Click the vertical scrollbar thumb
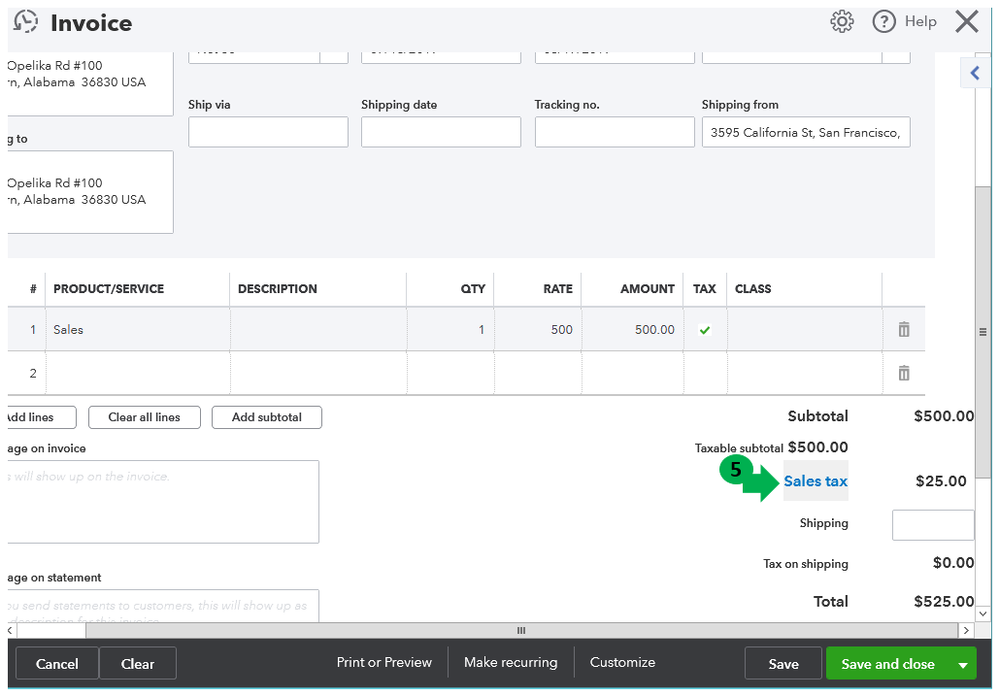The height and width of the screenshot is (693, 999). pyautogui.click(x=982, y=332)
